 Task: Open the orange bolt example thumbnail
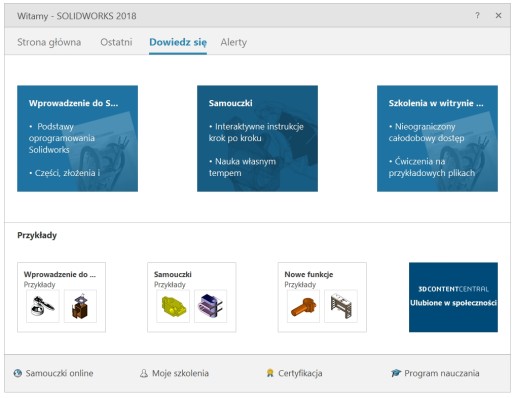click(x=303, y=306)
